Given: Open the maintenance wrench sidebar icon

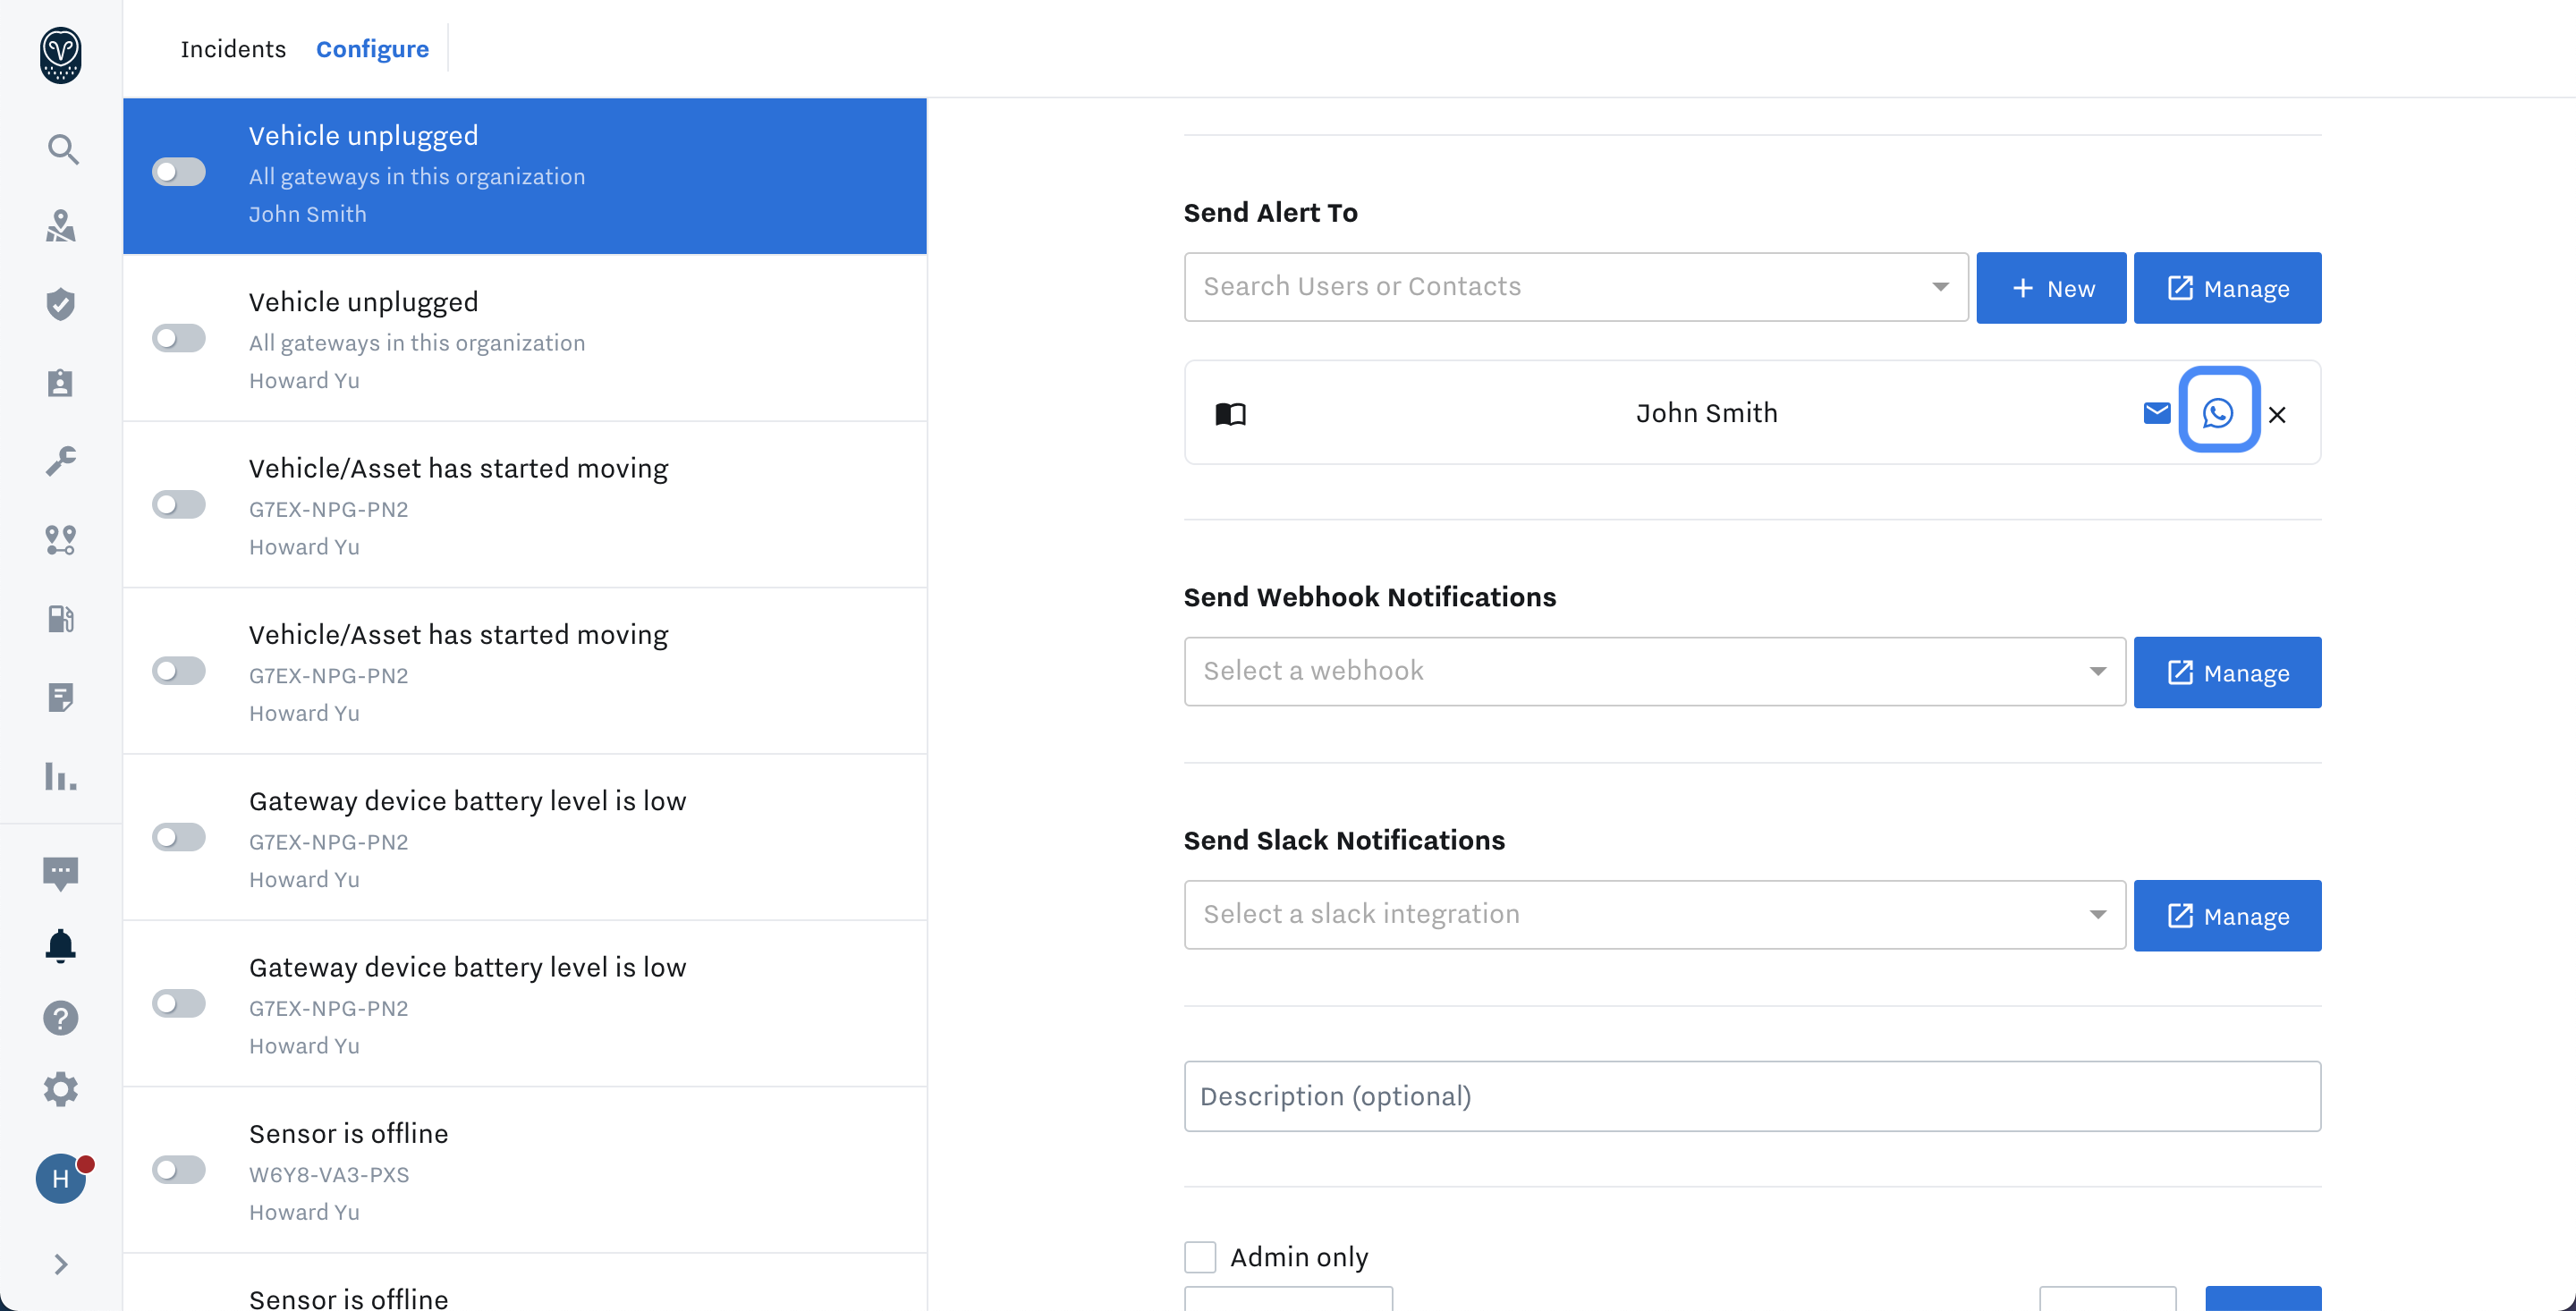Looking at the screenshot, I should (61, 461).
